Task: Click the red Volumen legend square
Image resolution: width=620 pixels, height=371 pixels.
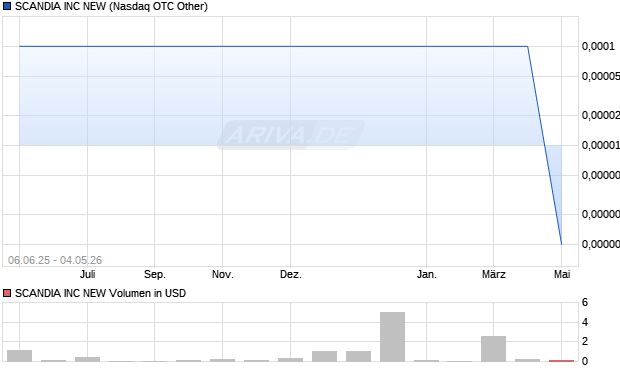Action: tap(7, 293)
